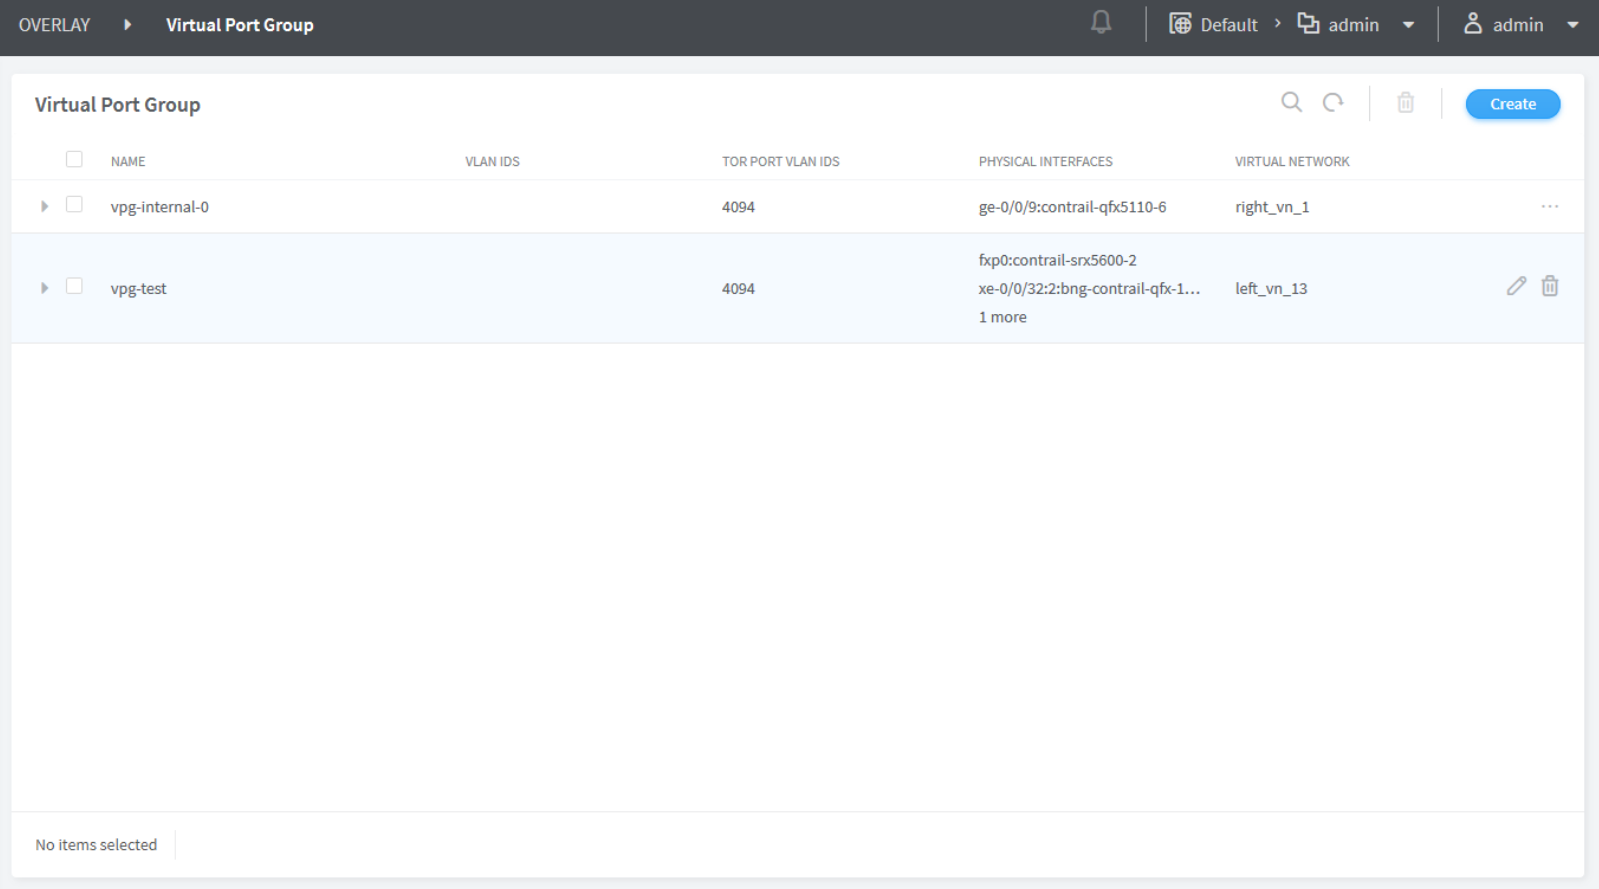This screenshot has width=1599, height=889.
Task: Click the Virtual Port Group breadcrumb
Action: click(x=240, y=25)
